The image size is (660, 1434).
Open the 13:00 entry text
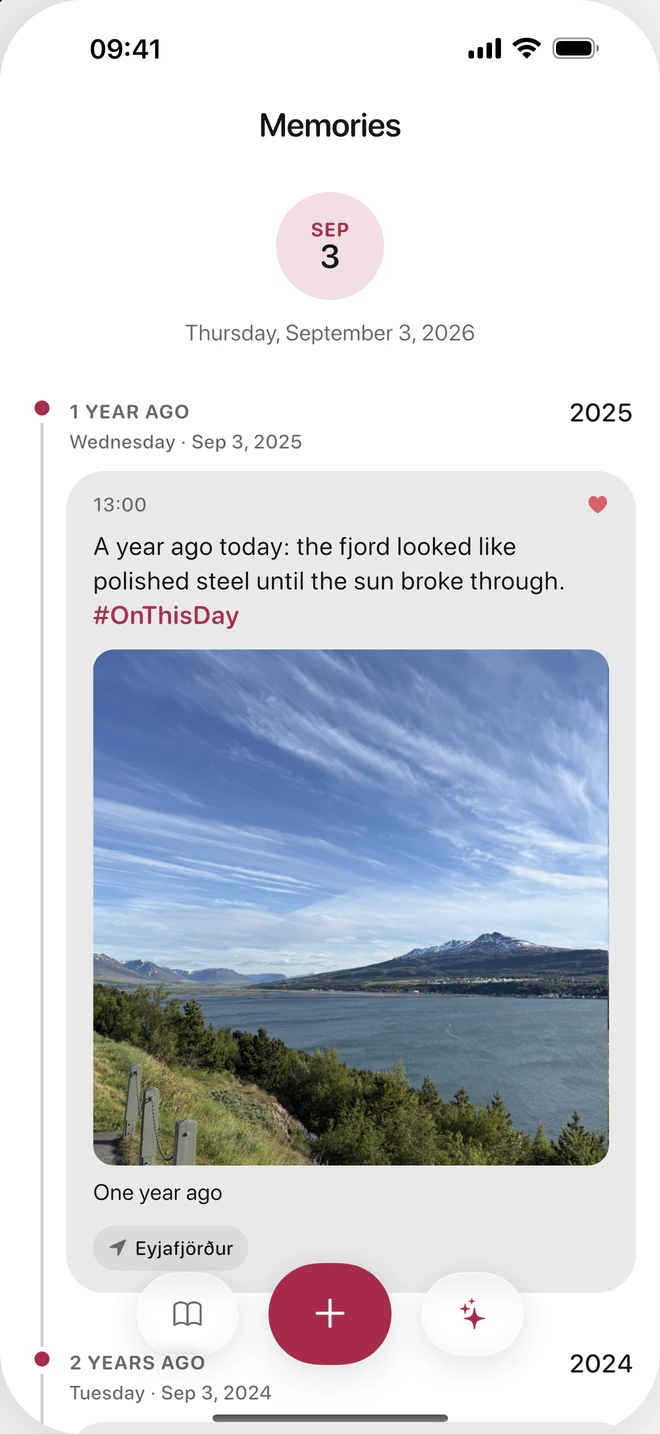click(x=329, y=564)
